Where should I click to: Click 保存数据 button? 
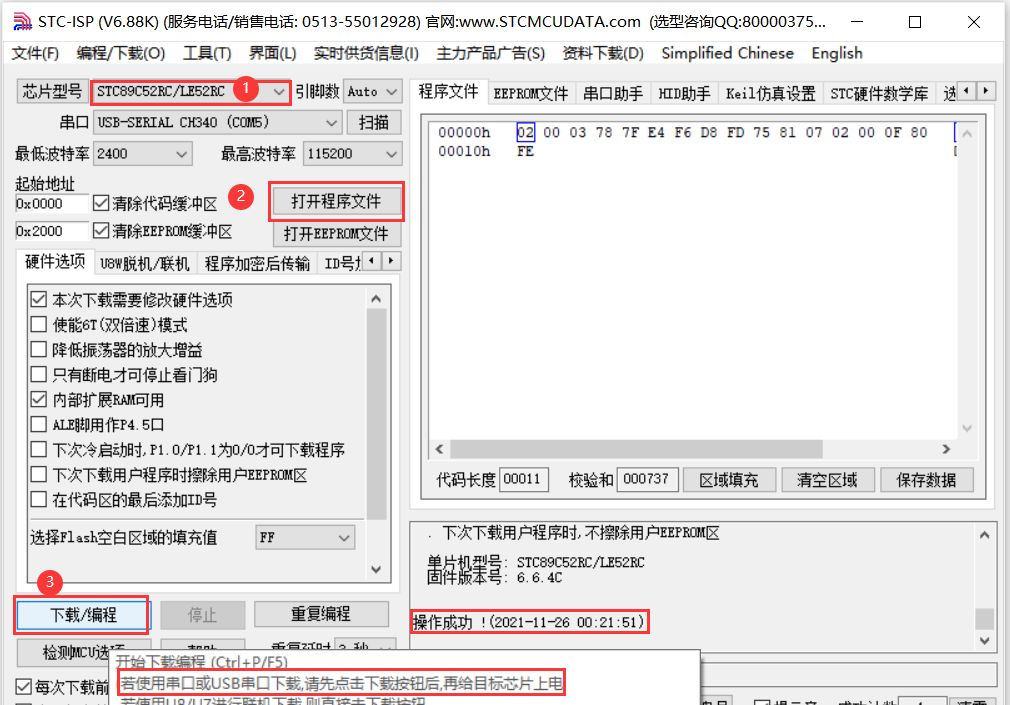point(926,480)
